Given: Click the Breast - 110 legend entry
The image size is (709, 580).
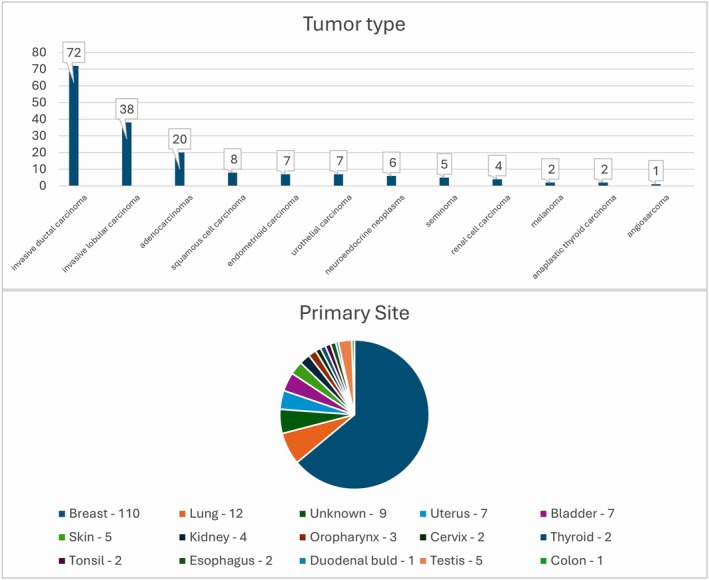Looking at the screenshot, I should point(99,514).
